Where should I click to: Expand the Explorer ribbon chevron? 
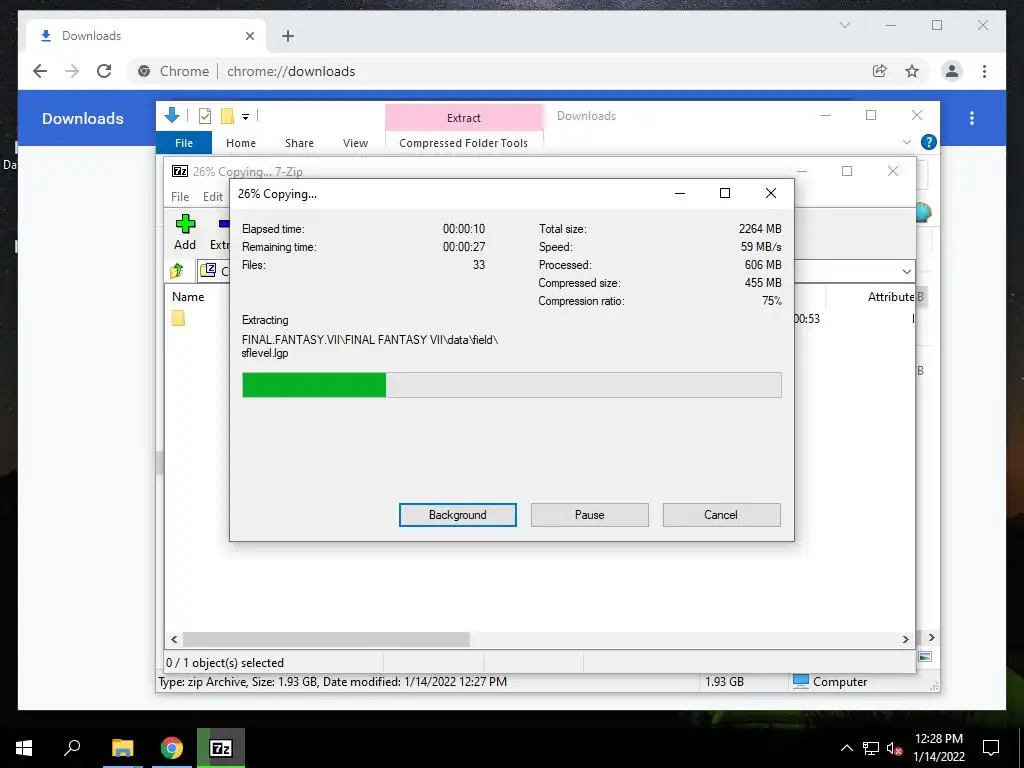point(906,142)
